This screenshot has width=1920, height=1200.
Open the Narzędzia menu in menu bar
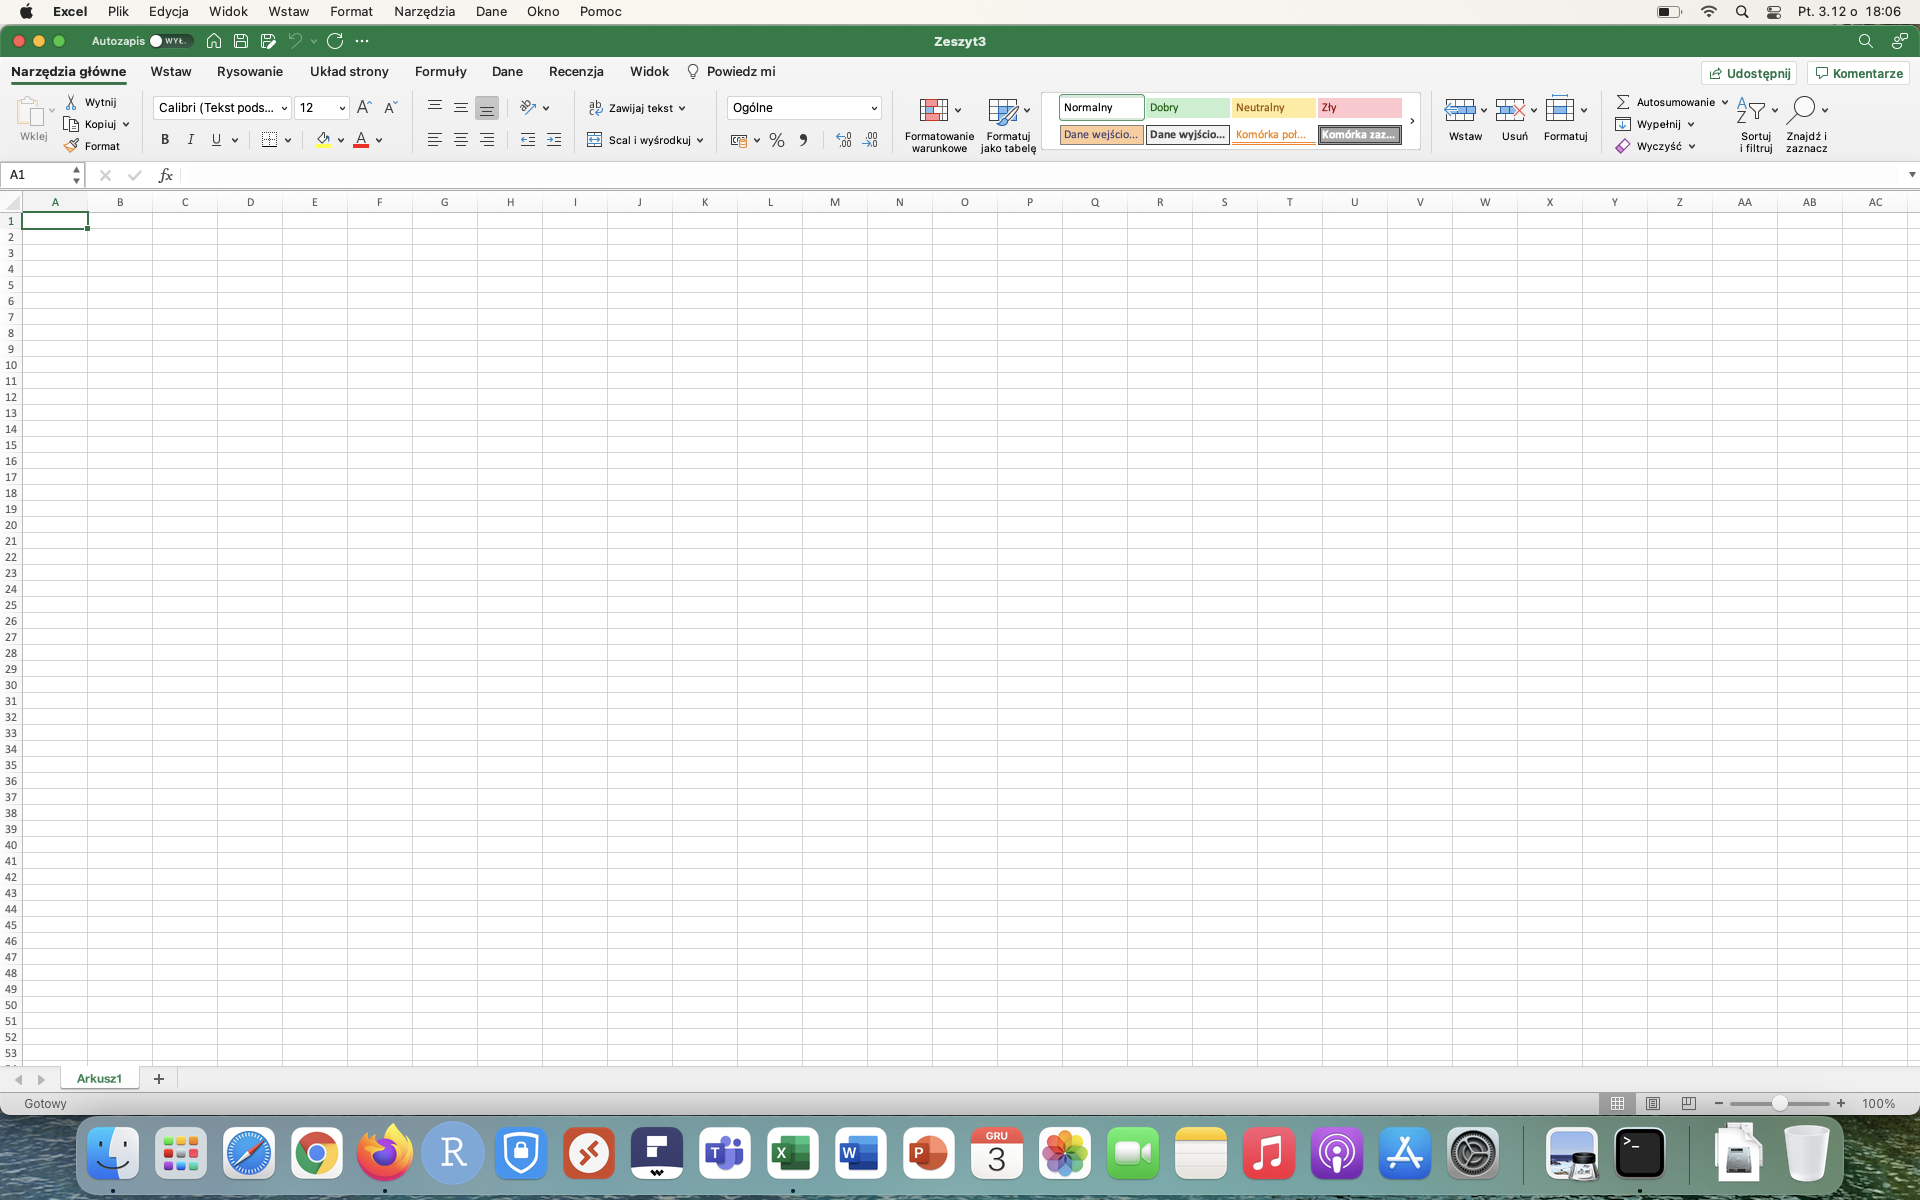(424, 11)
